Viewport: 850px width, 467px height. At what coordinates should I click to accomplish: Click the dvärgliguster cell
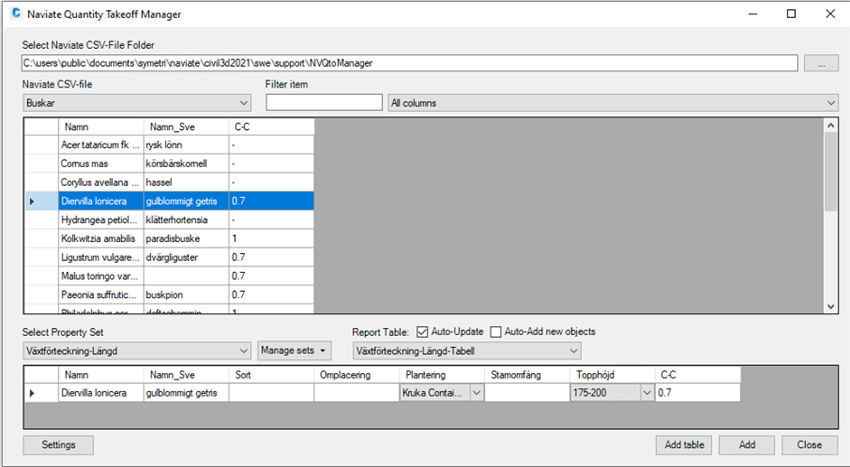point(186,257)
